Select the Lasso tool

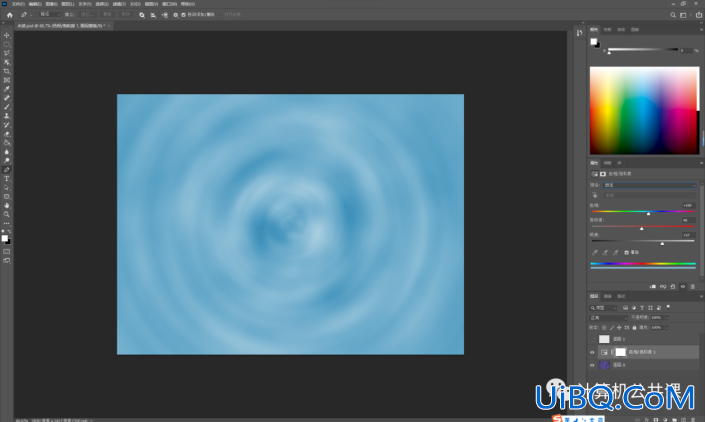tap(7, 53)
